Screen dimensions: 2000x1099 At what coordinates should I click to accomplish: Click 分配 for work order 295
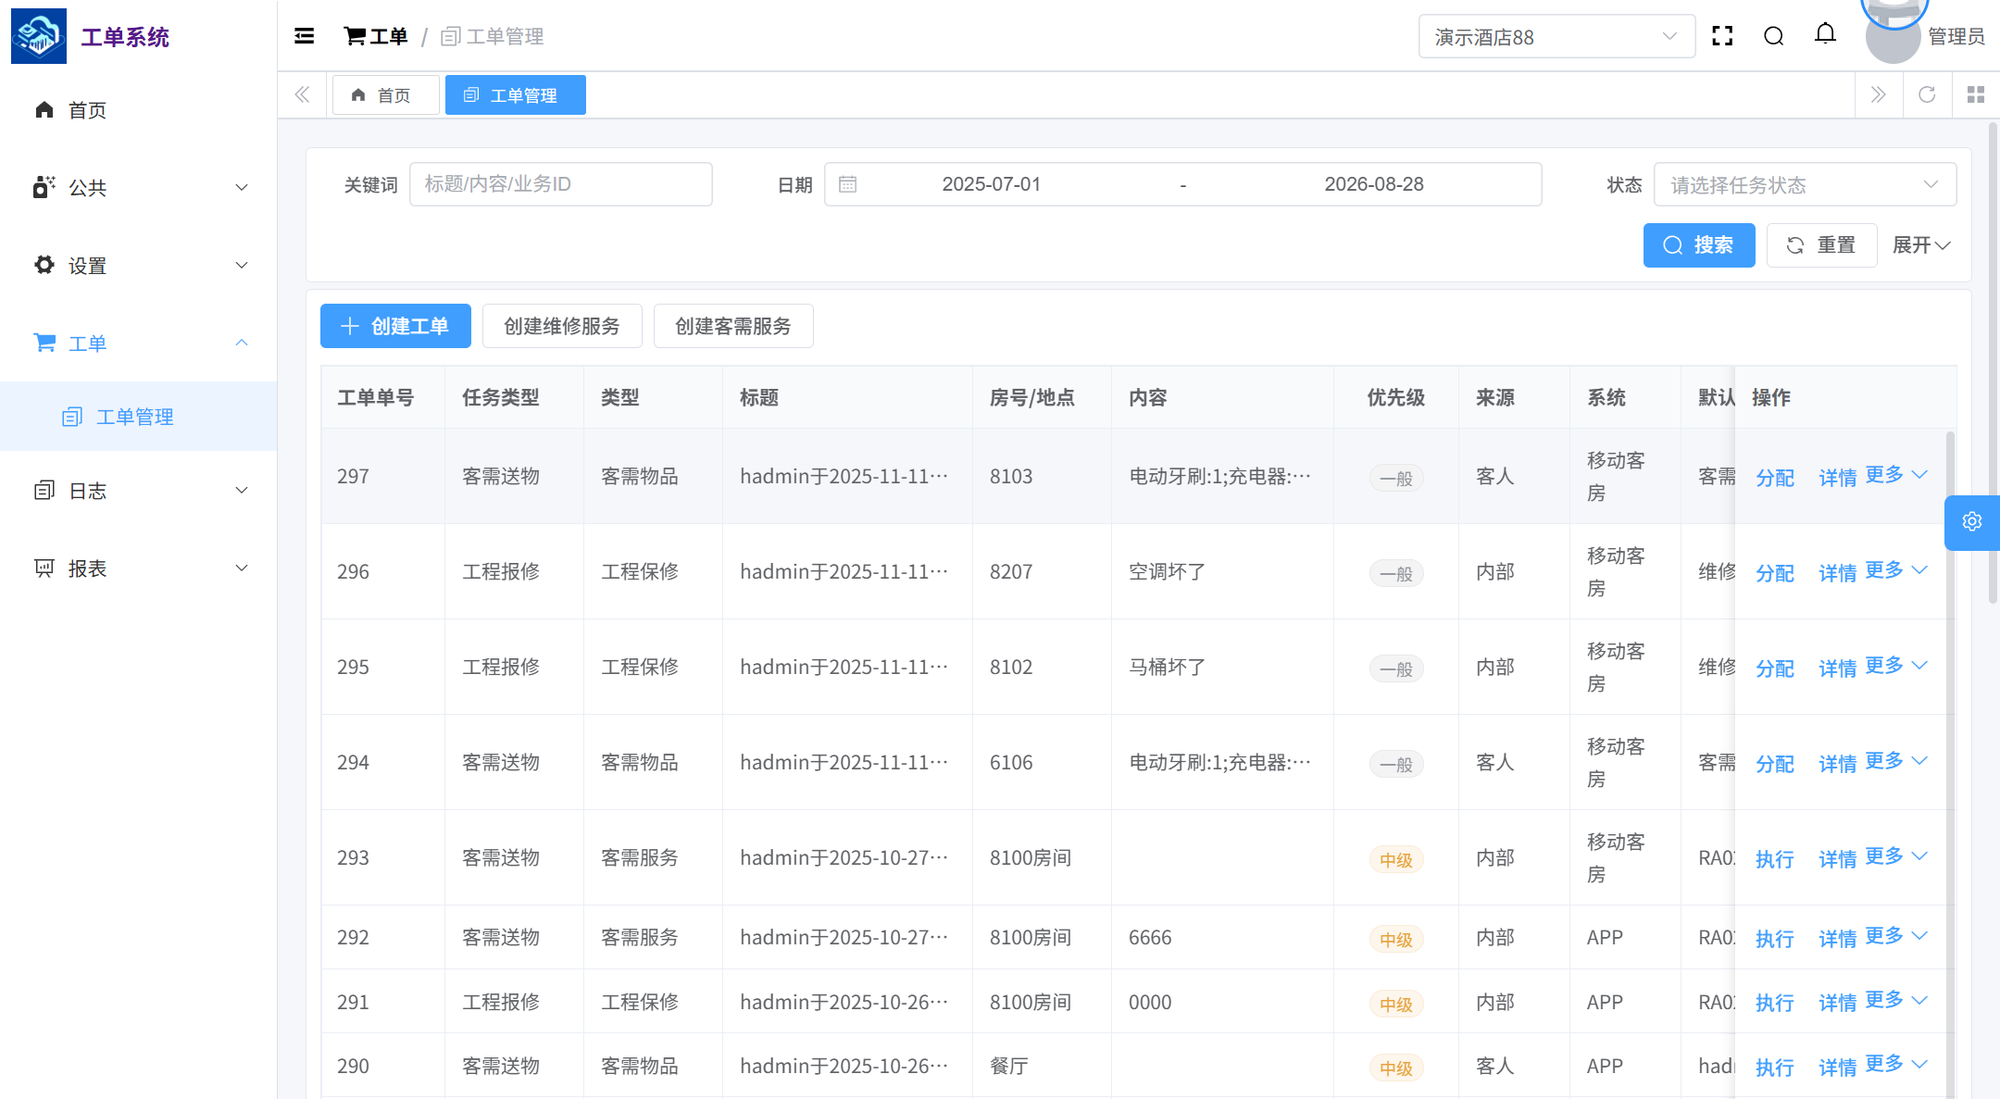pyautogui.click(x=1775, y=667)
